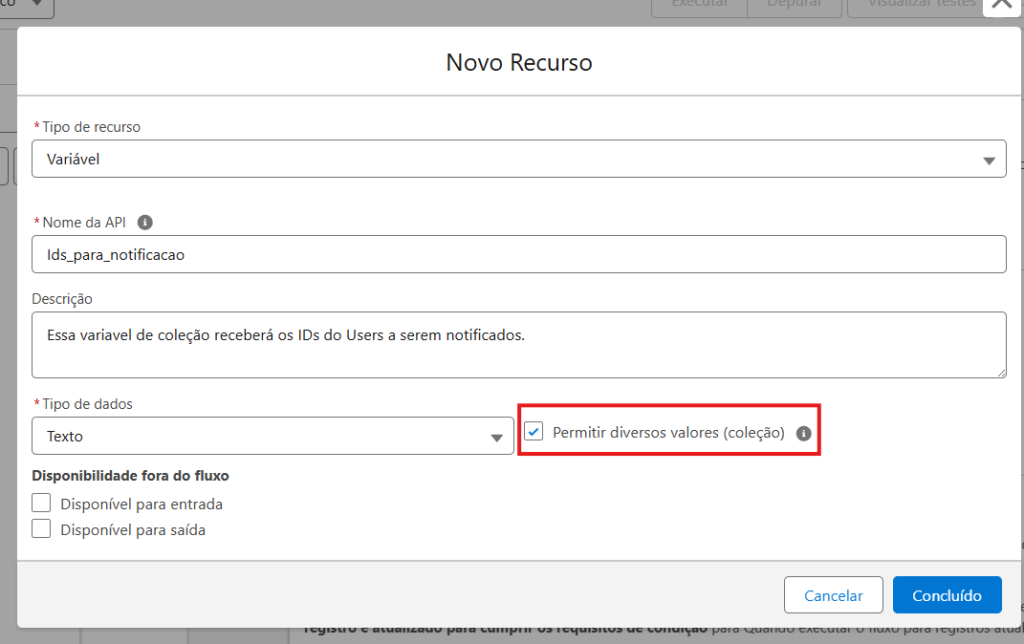
Task: Click the chevron on Tipo de recurso field
Action: [990, 159]
